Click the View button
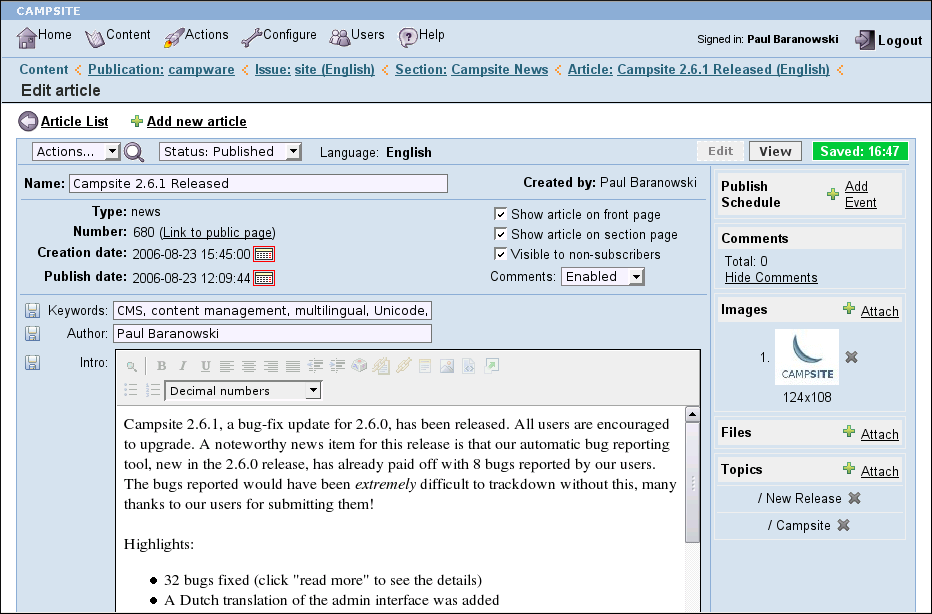The image size is (932, 614). tap(775, 151)
